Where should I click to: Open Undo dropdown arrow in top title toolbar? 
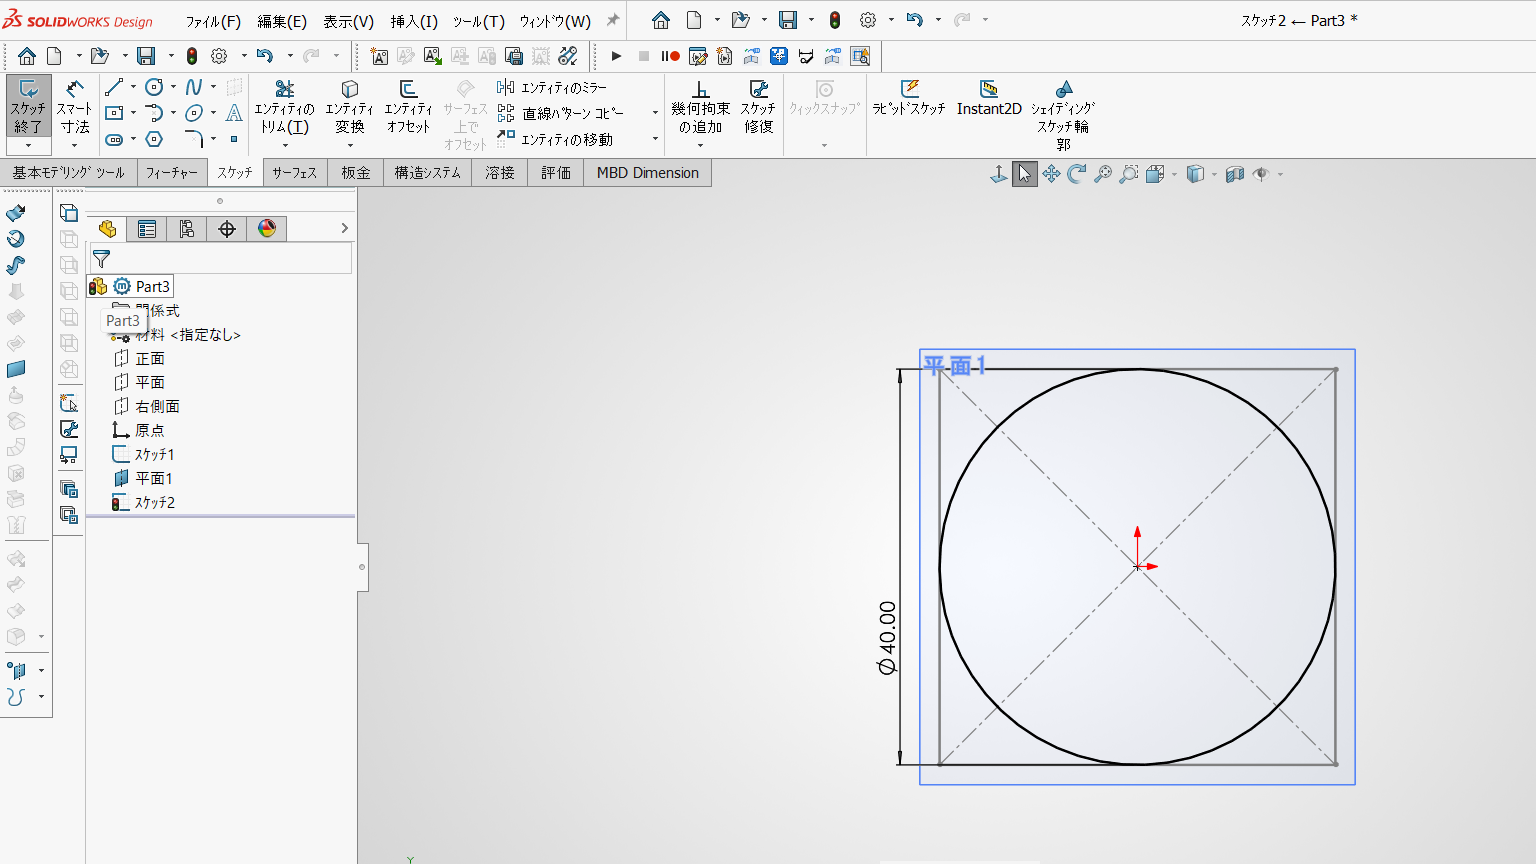[938, 20]
